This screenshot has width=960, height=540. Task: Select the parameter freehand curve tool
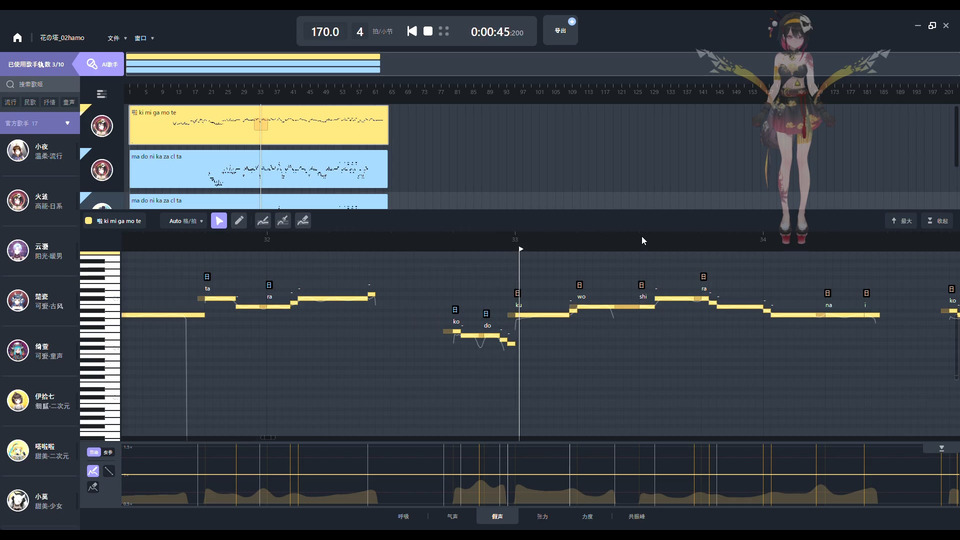coord(93,471)
